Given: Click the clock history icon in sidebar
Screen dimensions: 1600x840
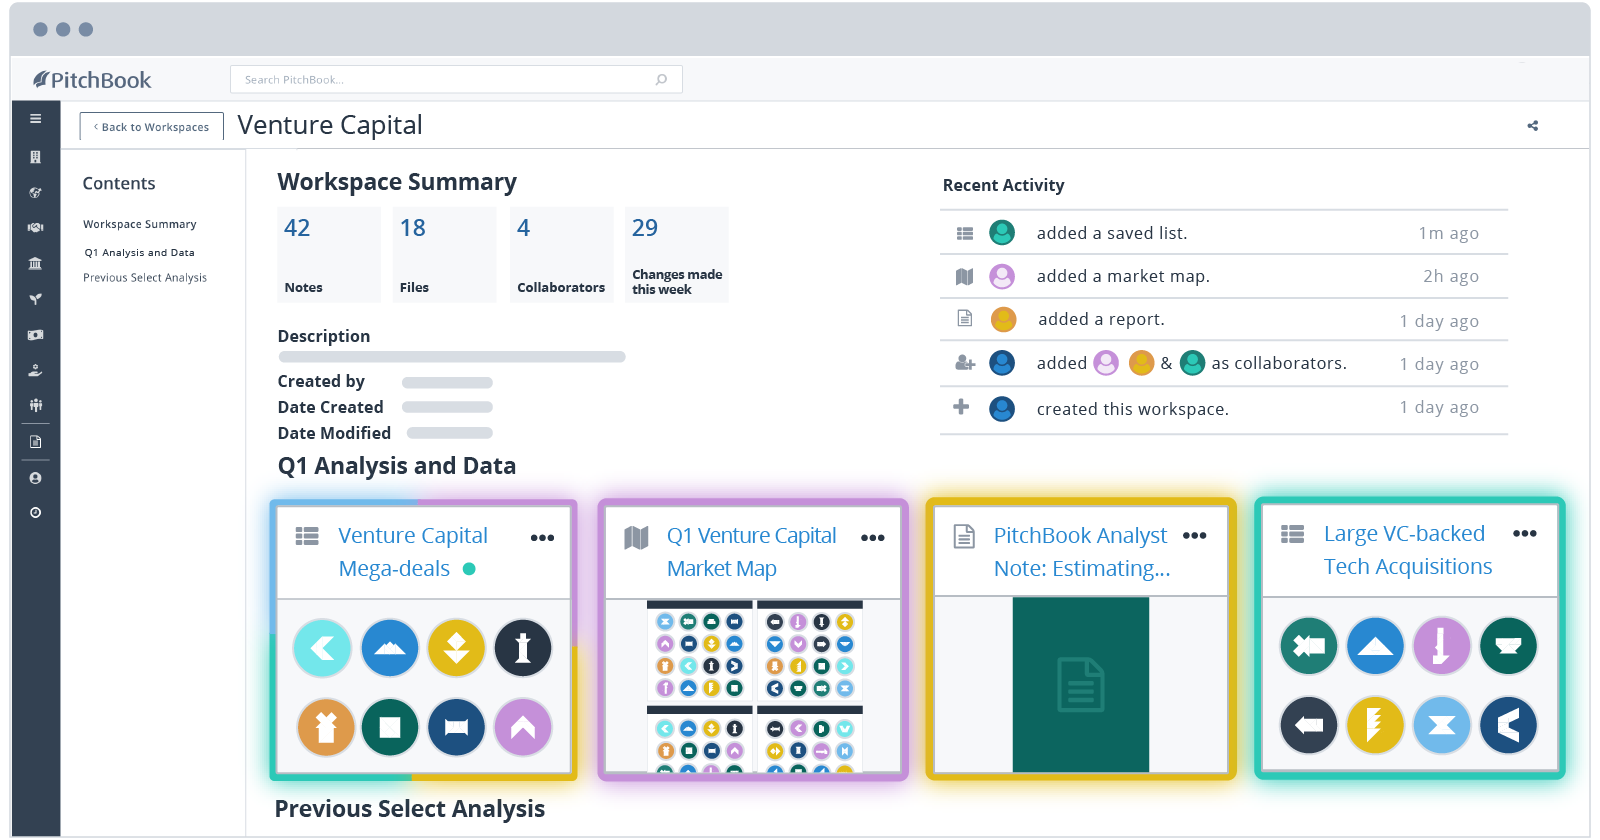Looking at the screenshot, I should click(x=35, y=513).
